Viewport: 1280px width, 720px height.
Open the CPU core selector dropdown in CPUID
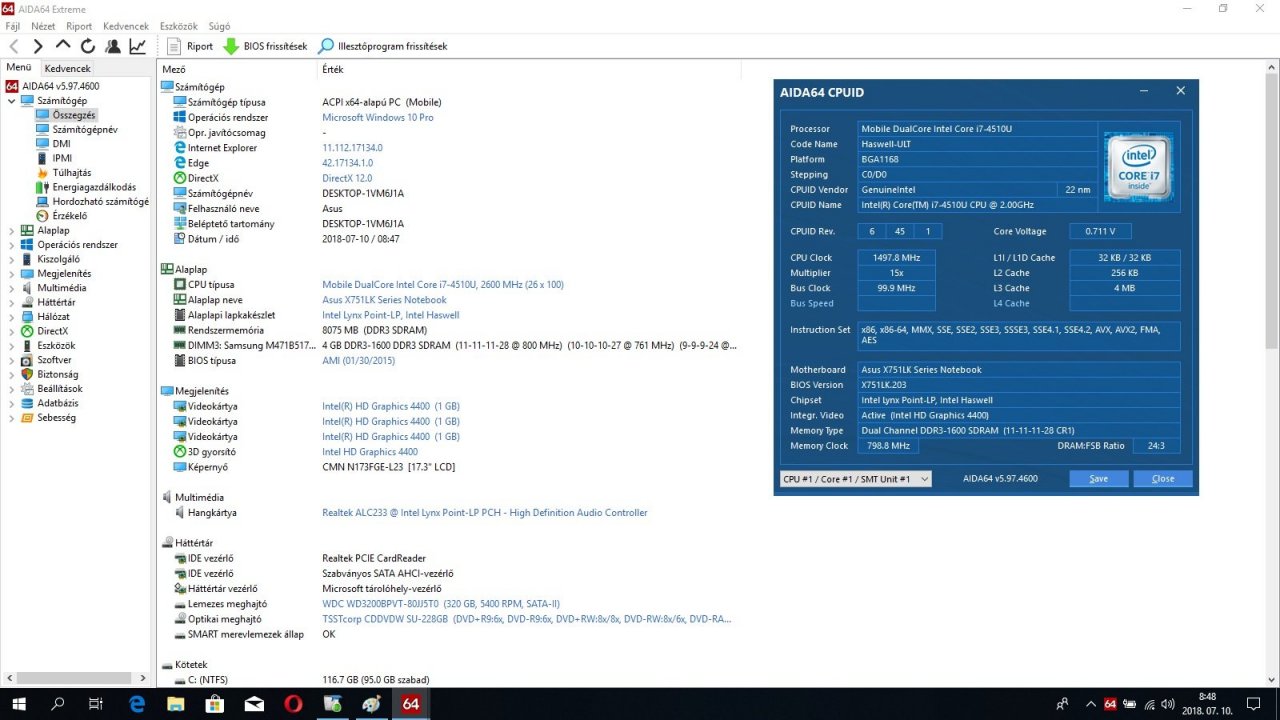click(x=855, y=479)
